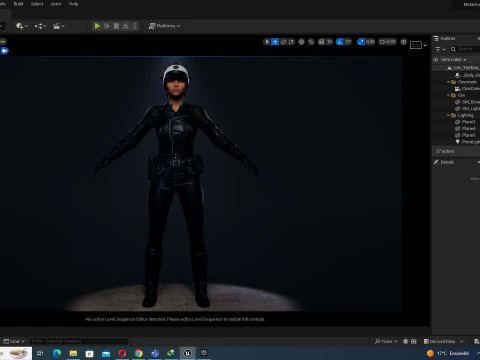The image size is (480, 360).
Task: Click the green Play button
Action: 97,26
